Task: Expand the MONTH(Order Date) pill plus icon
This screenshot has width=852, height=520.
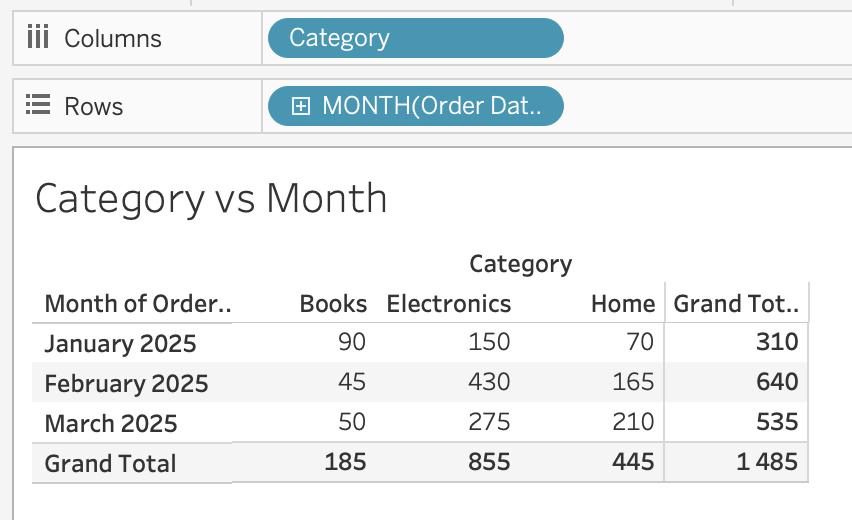Action: pos(300,106)
